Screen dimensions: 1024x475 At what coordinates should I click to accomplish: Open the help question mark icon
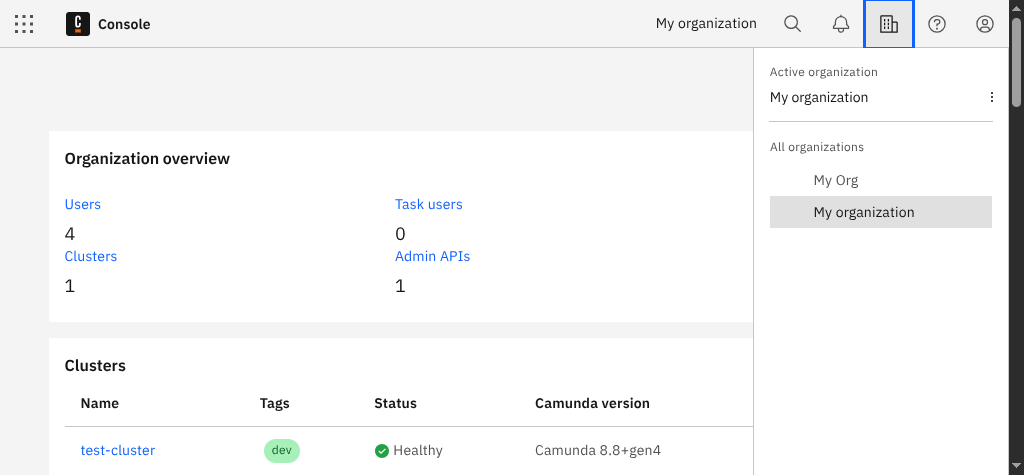937,24
